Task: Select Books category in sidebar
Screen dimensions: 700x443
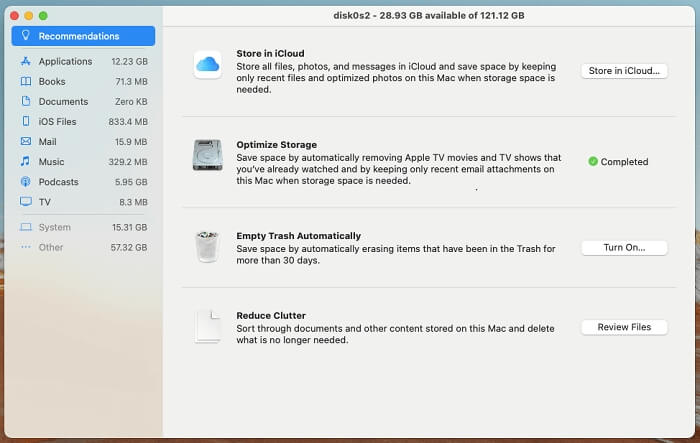Action: [83, 81]
